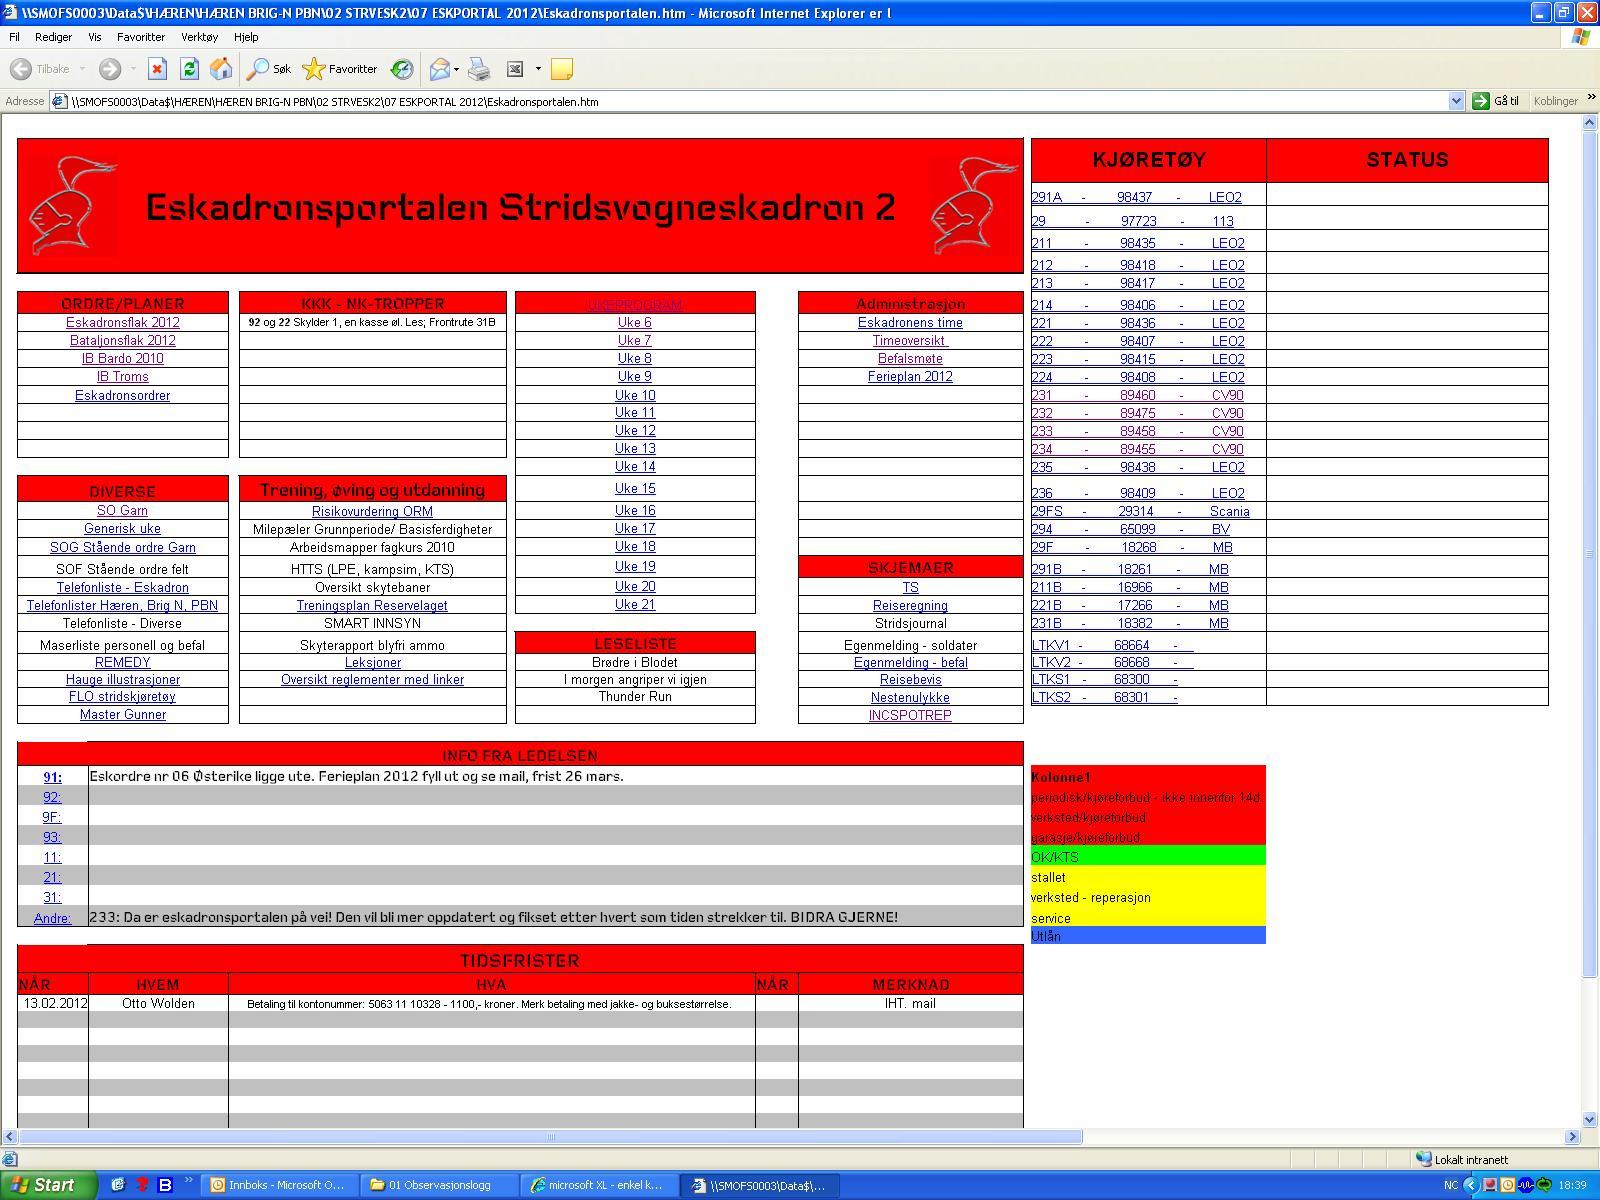Open the Master Gunner link
1600x1200 pixels.
[123, 714]
